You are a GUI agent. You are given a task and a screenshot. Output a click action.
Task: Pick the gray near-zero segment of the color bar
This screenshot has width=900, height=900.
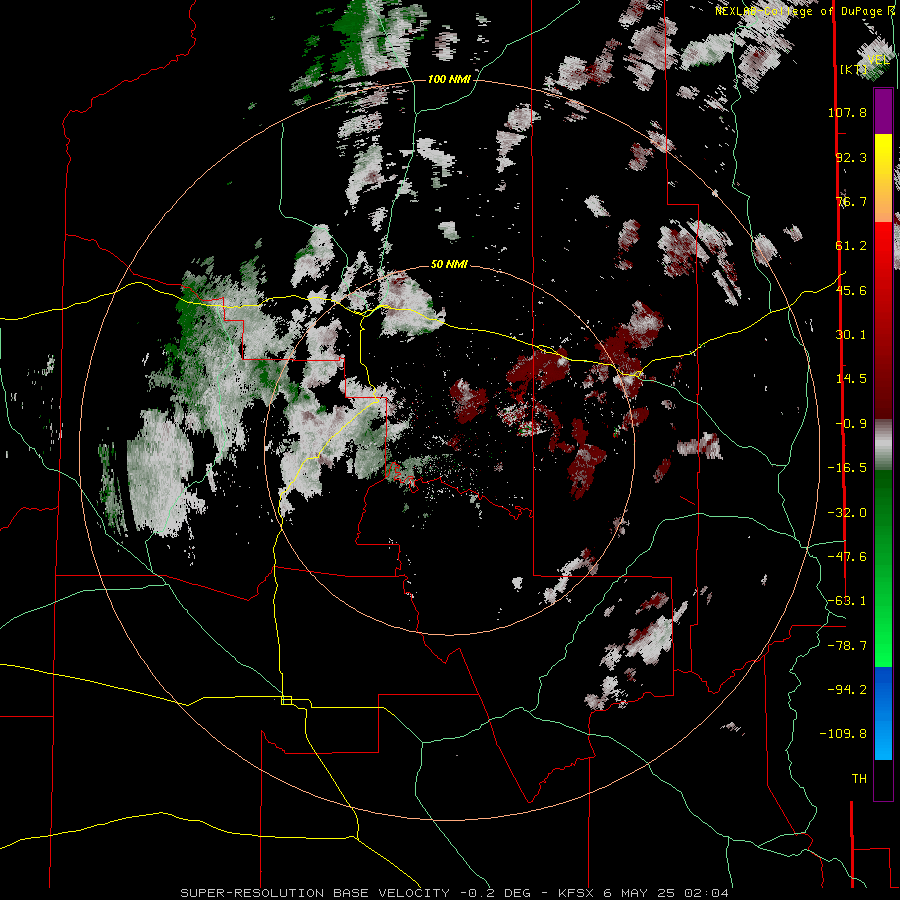tap(883, 444)
